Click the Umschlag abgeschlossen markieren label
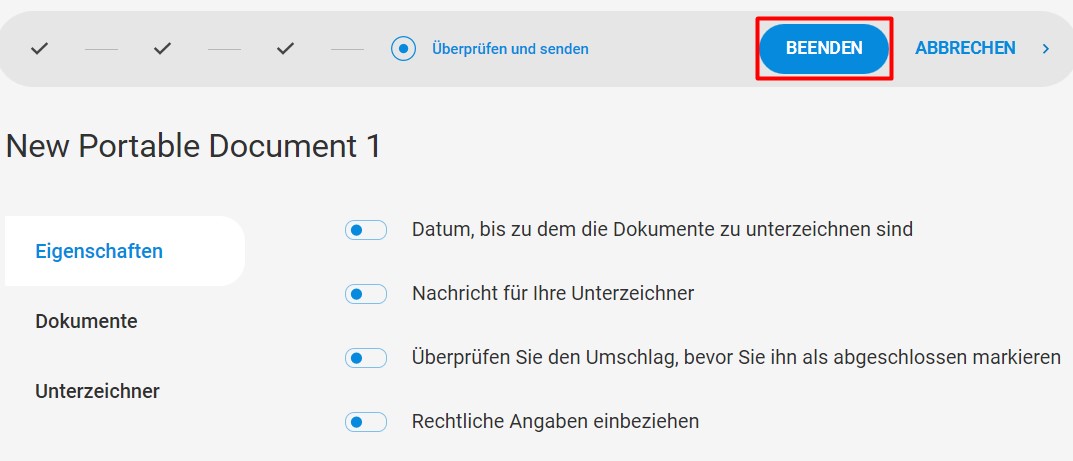Viewport: 1073px width, 461px height. coord(736,357)
